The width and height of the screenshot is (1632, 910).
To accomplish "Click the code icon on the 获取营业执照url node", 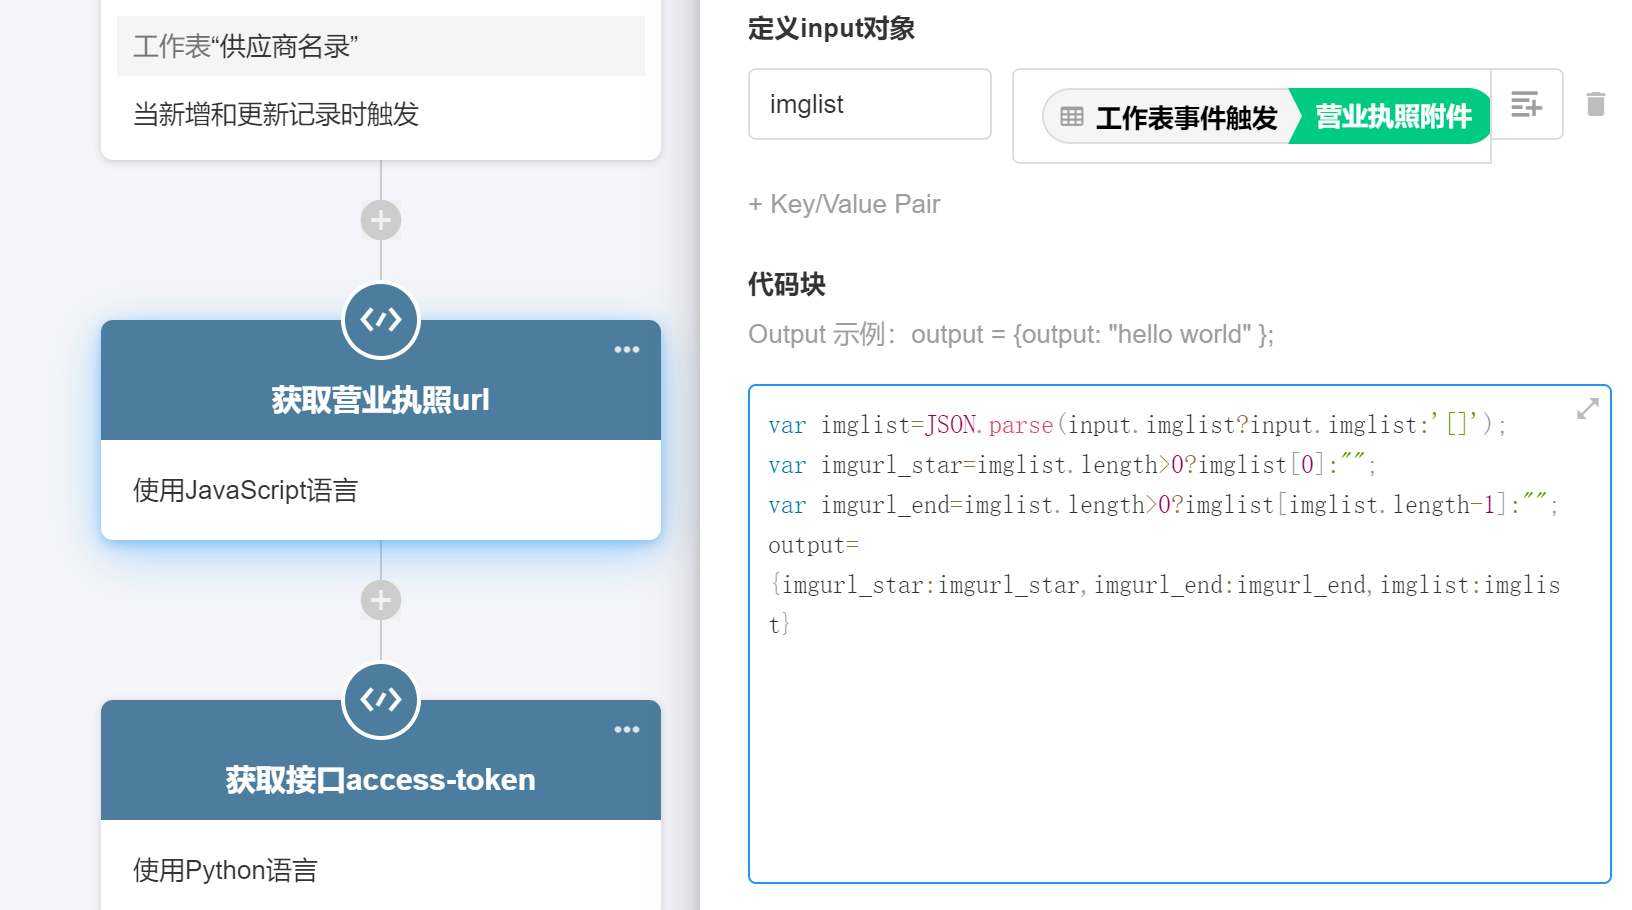I will click(x=381, y=320).
